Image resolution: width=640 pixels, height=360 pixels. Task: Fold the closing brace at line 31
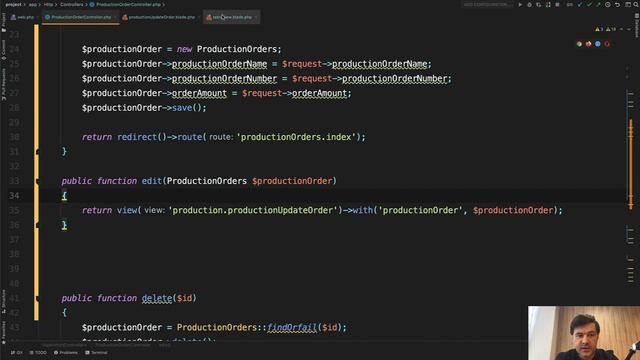(38, 151)
